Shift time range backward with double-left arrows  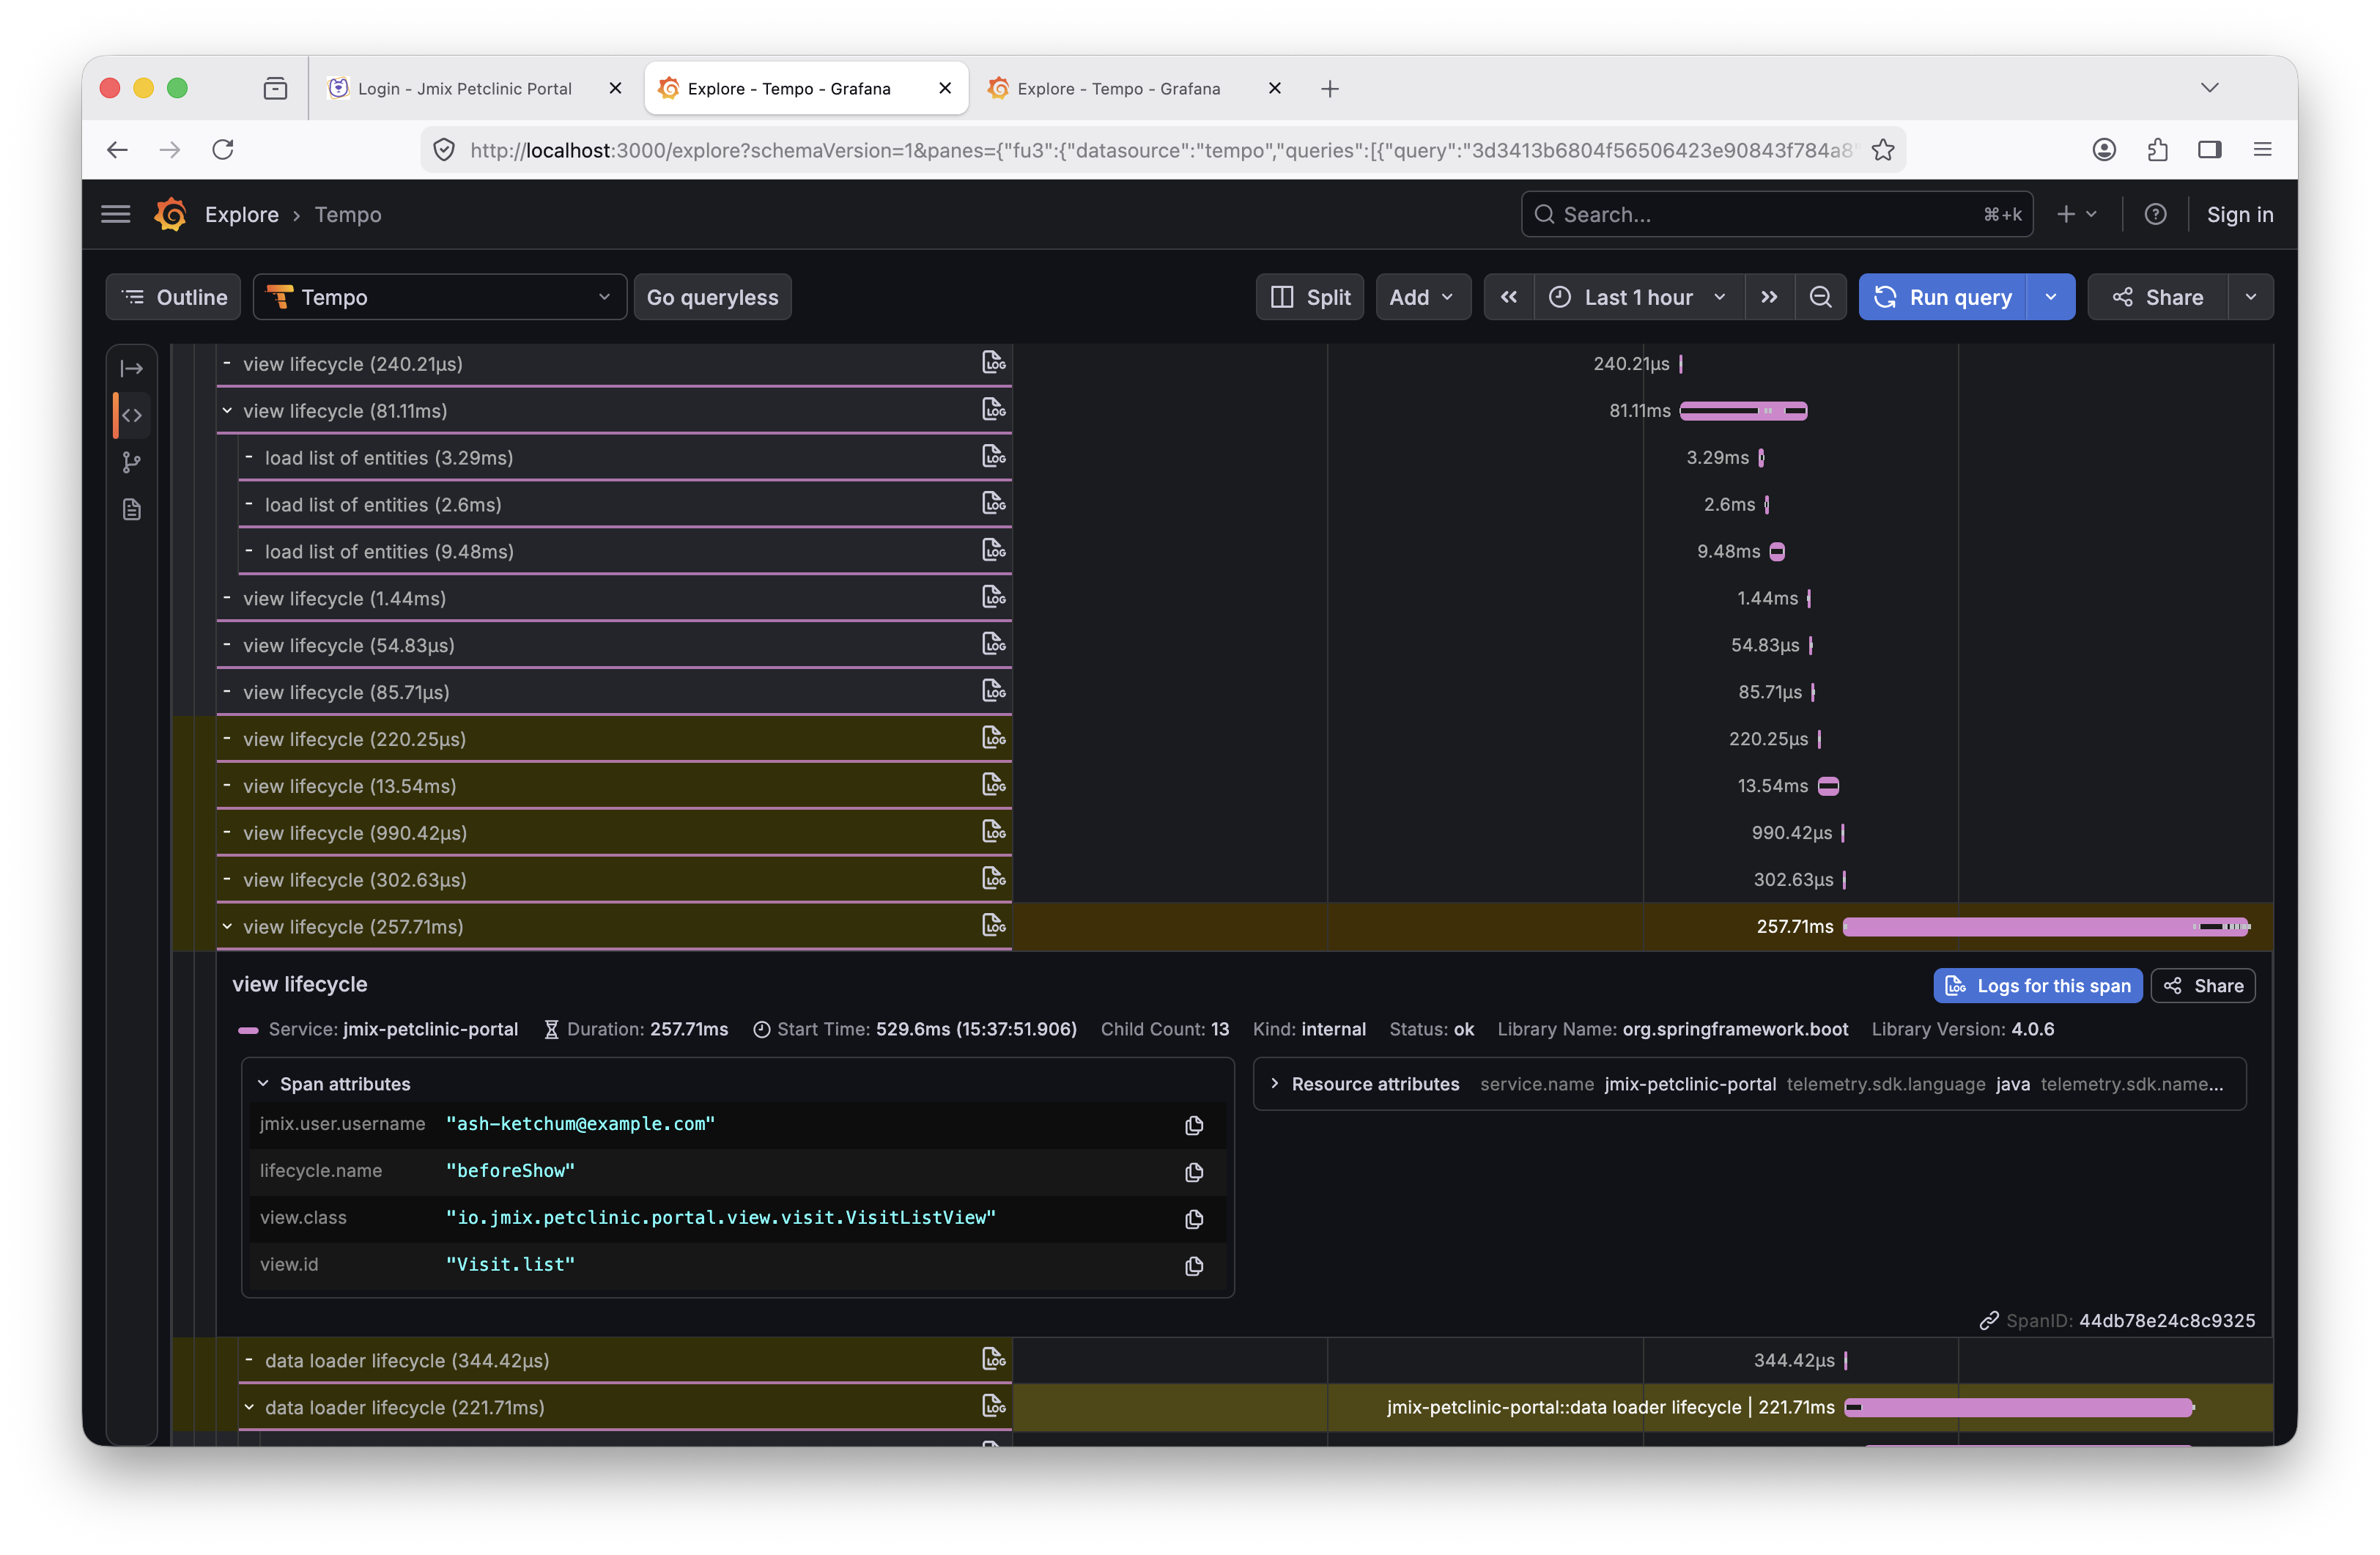[1509, 297]
